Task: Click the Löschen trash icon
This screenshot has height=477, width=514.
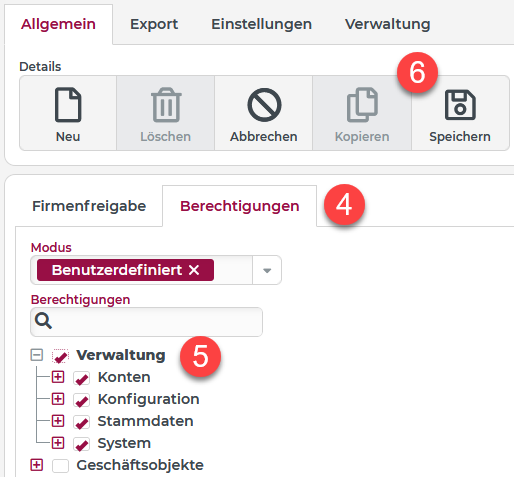Action: pos(166,105)
